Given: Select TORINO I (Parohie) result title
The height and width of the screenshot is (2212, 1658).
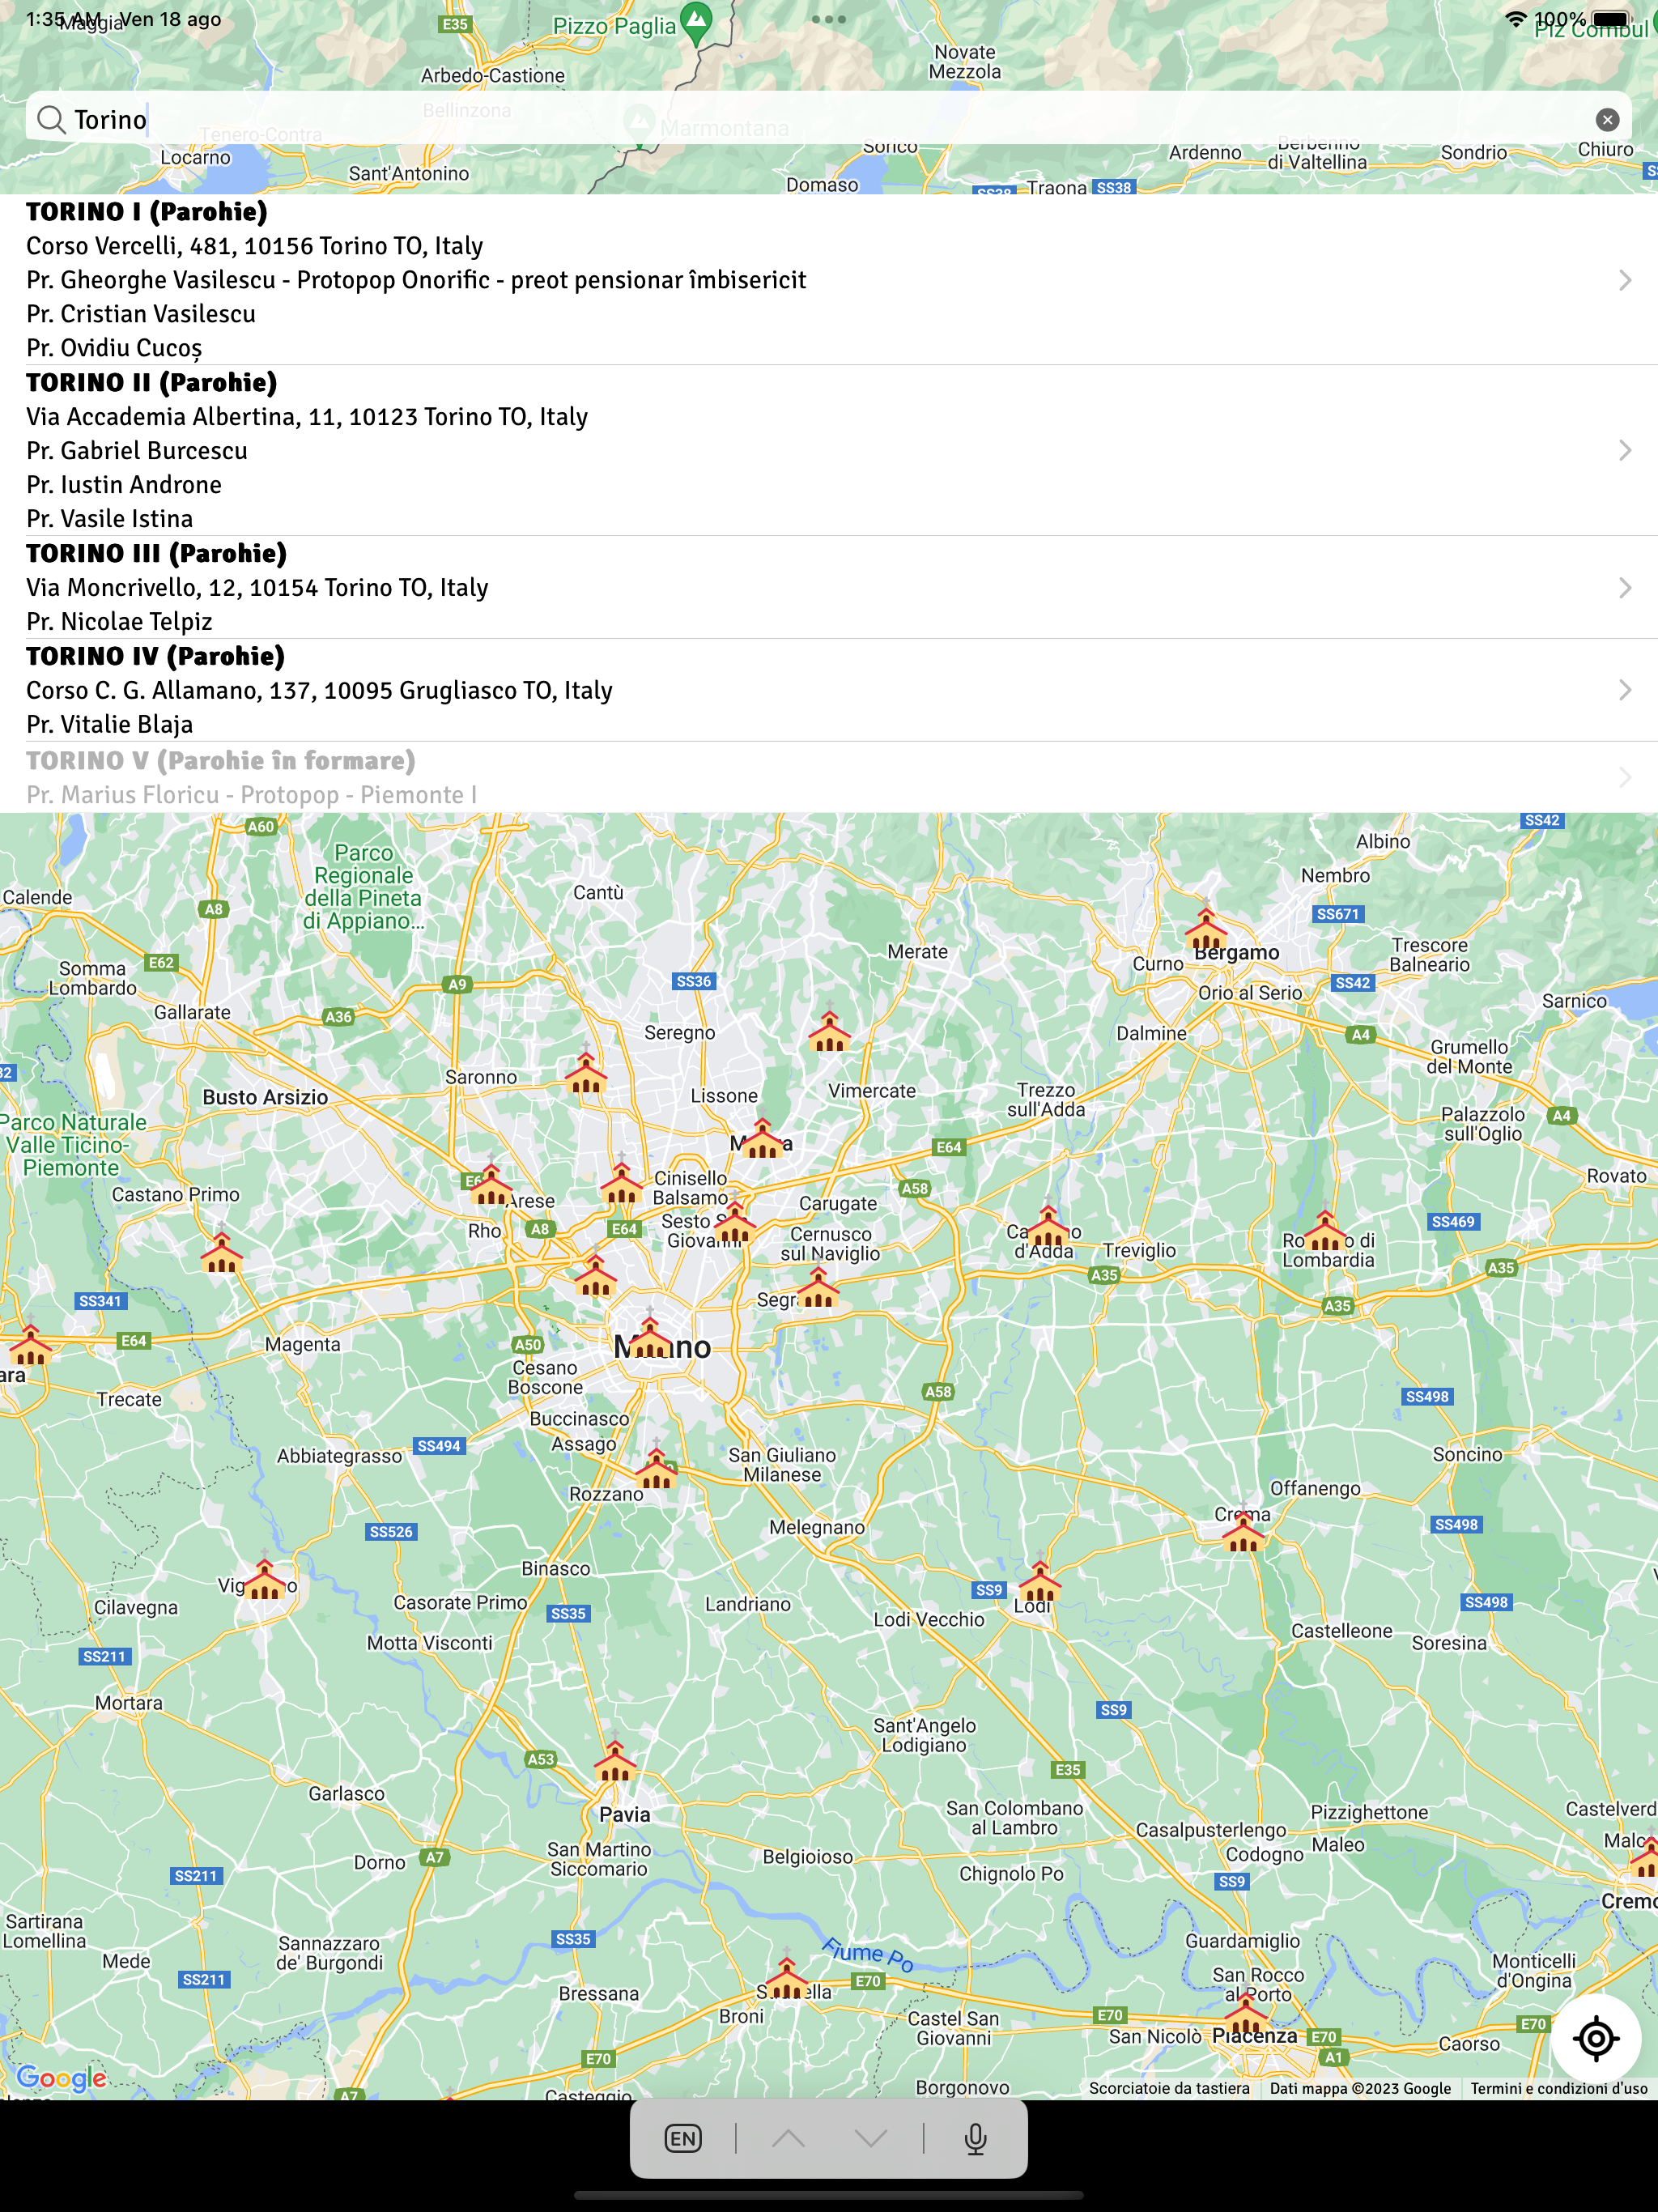Looking at the screenshot, I should [147, 212].
